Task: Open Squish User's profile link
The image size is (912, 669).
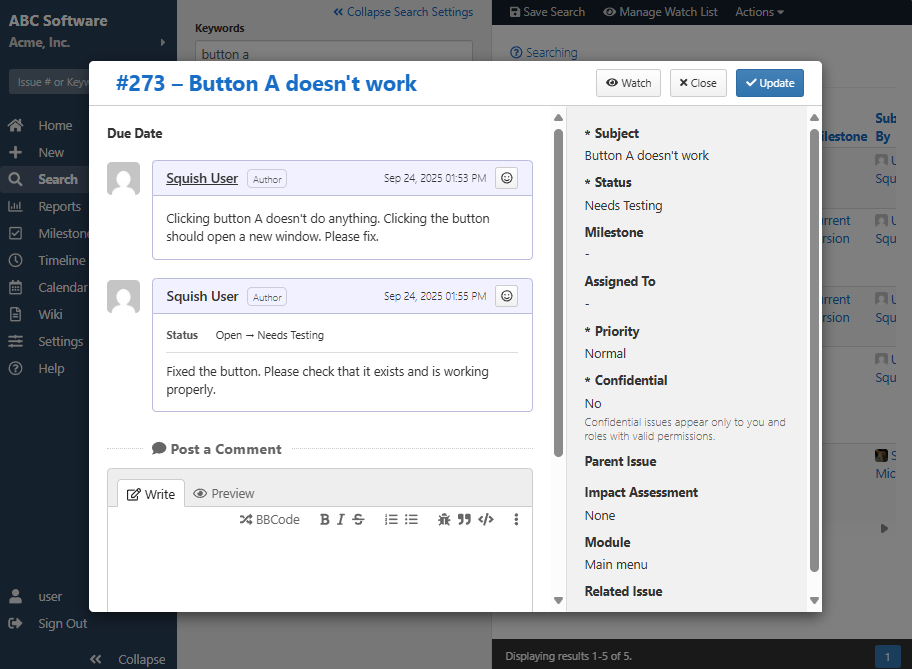Action: point(202,177)
